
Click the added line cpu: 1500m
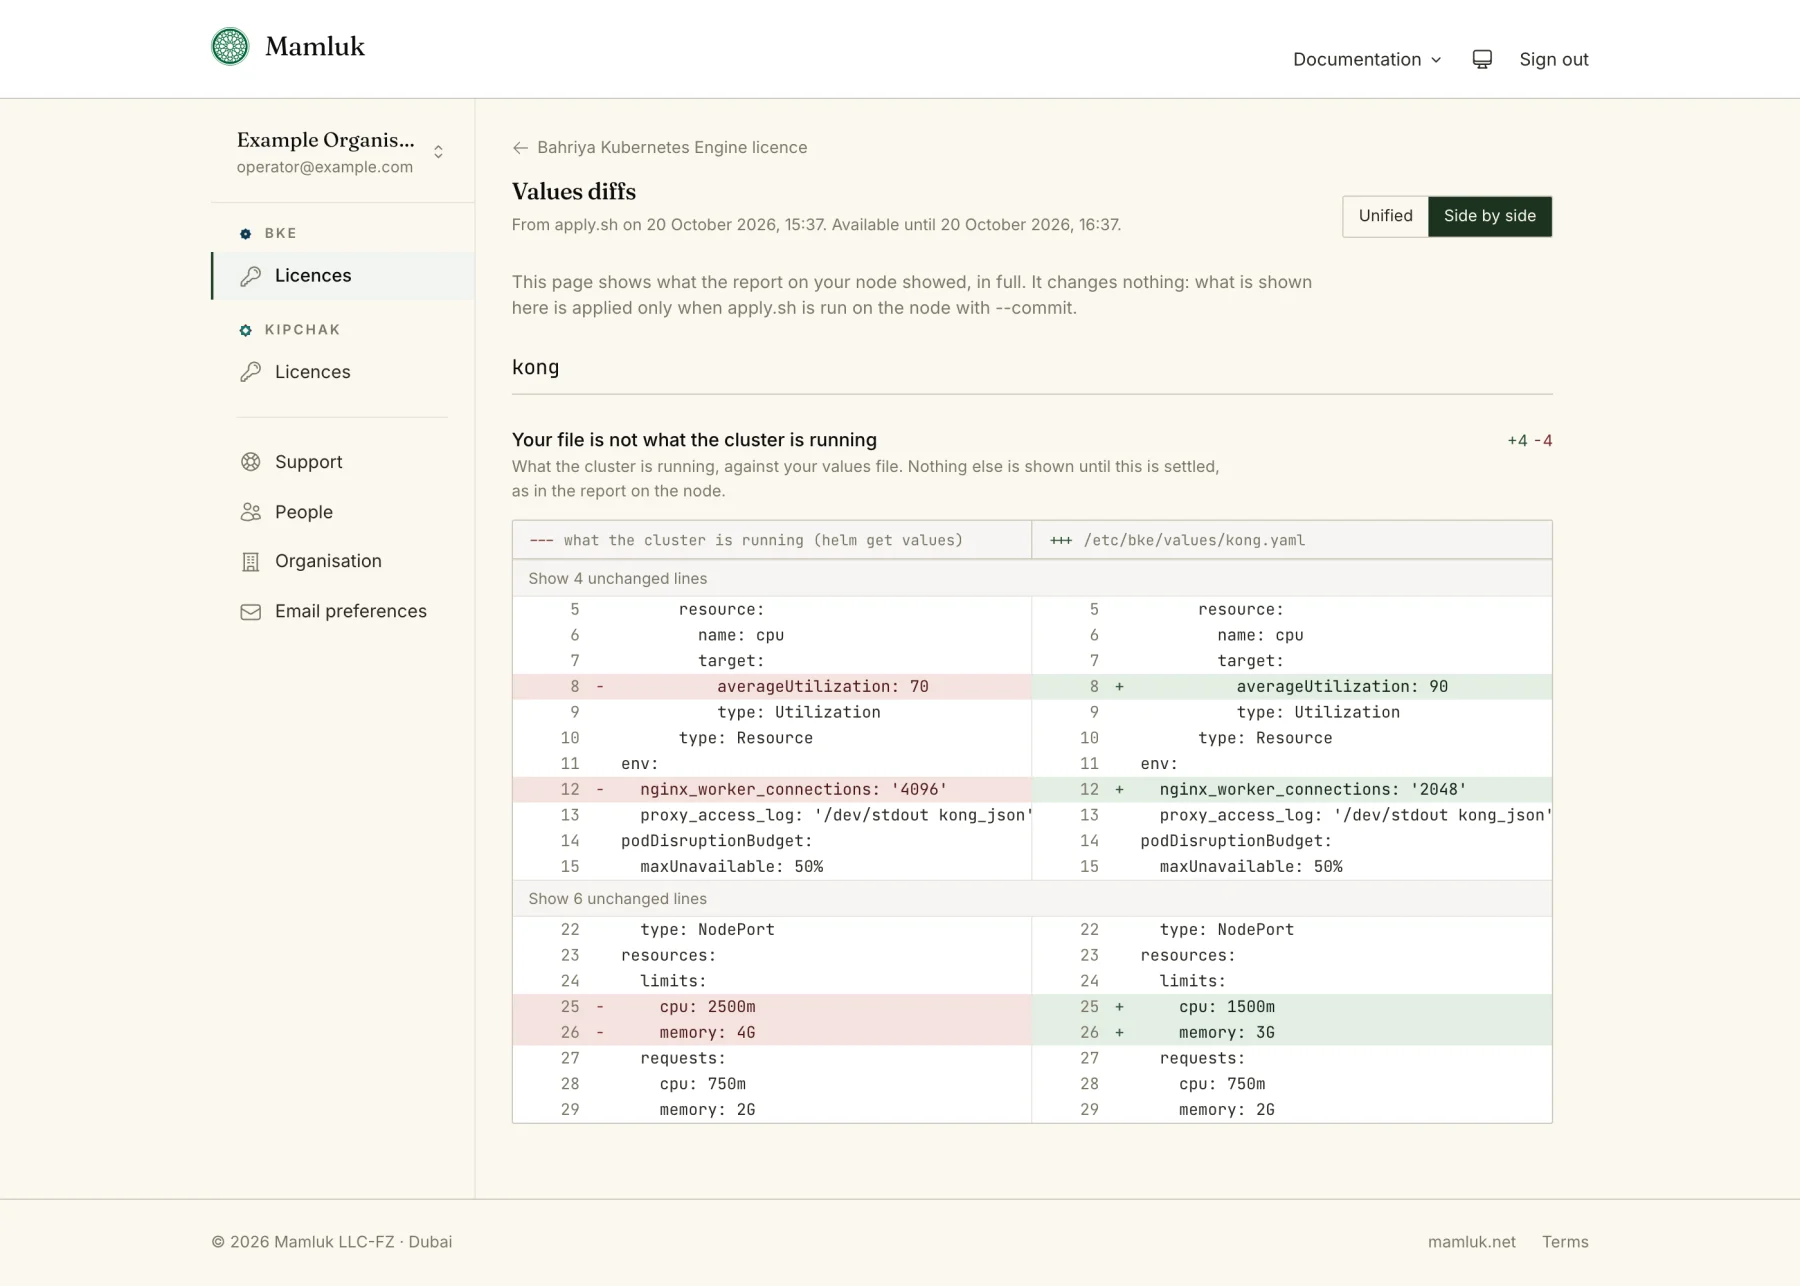tap(1292, 1007)
